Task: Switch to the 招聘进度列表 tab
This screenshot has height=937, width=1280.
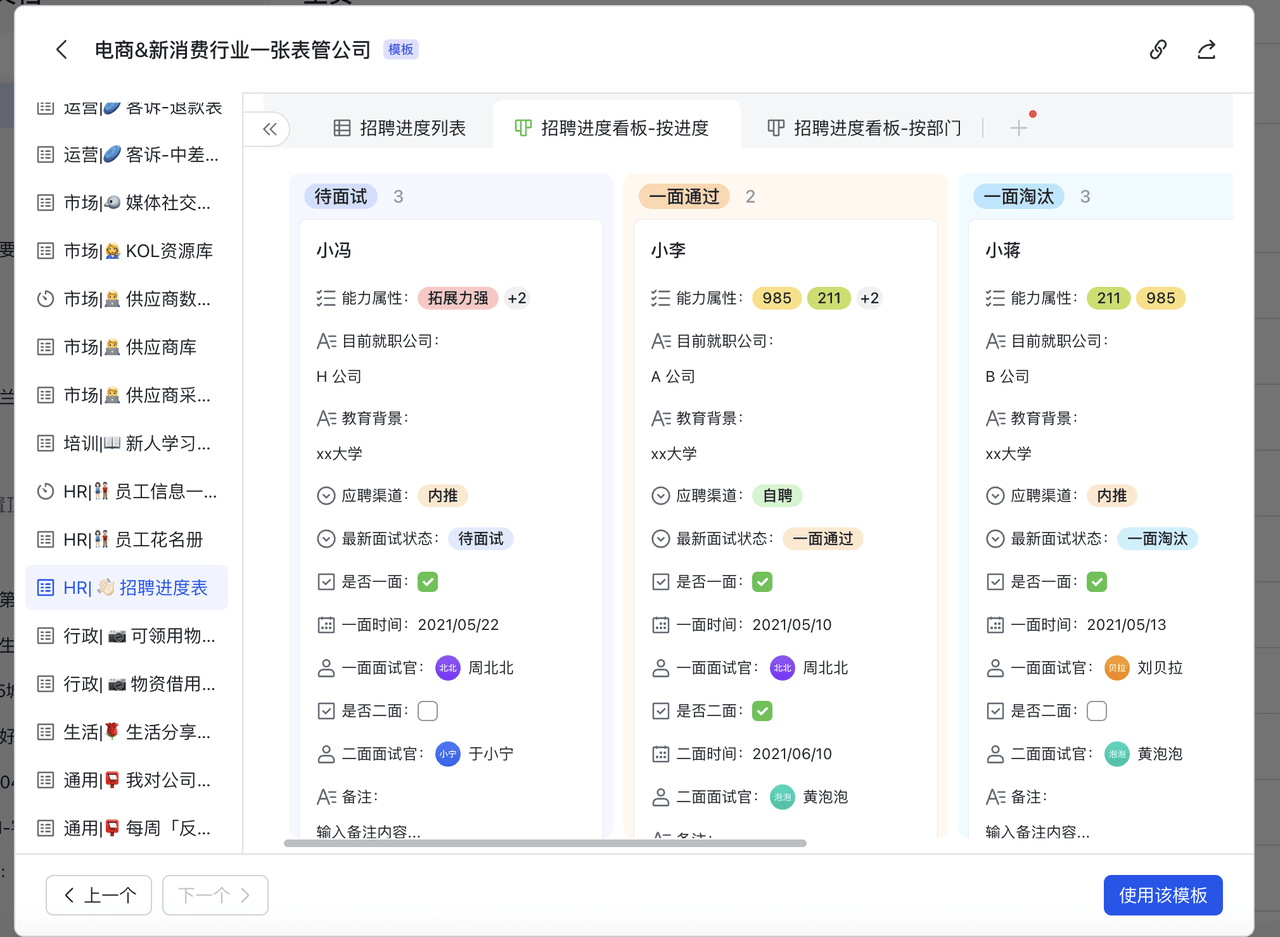Action: click(400, 128)
